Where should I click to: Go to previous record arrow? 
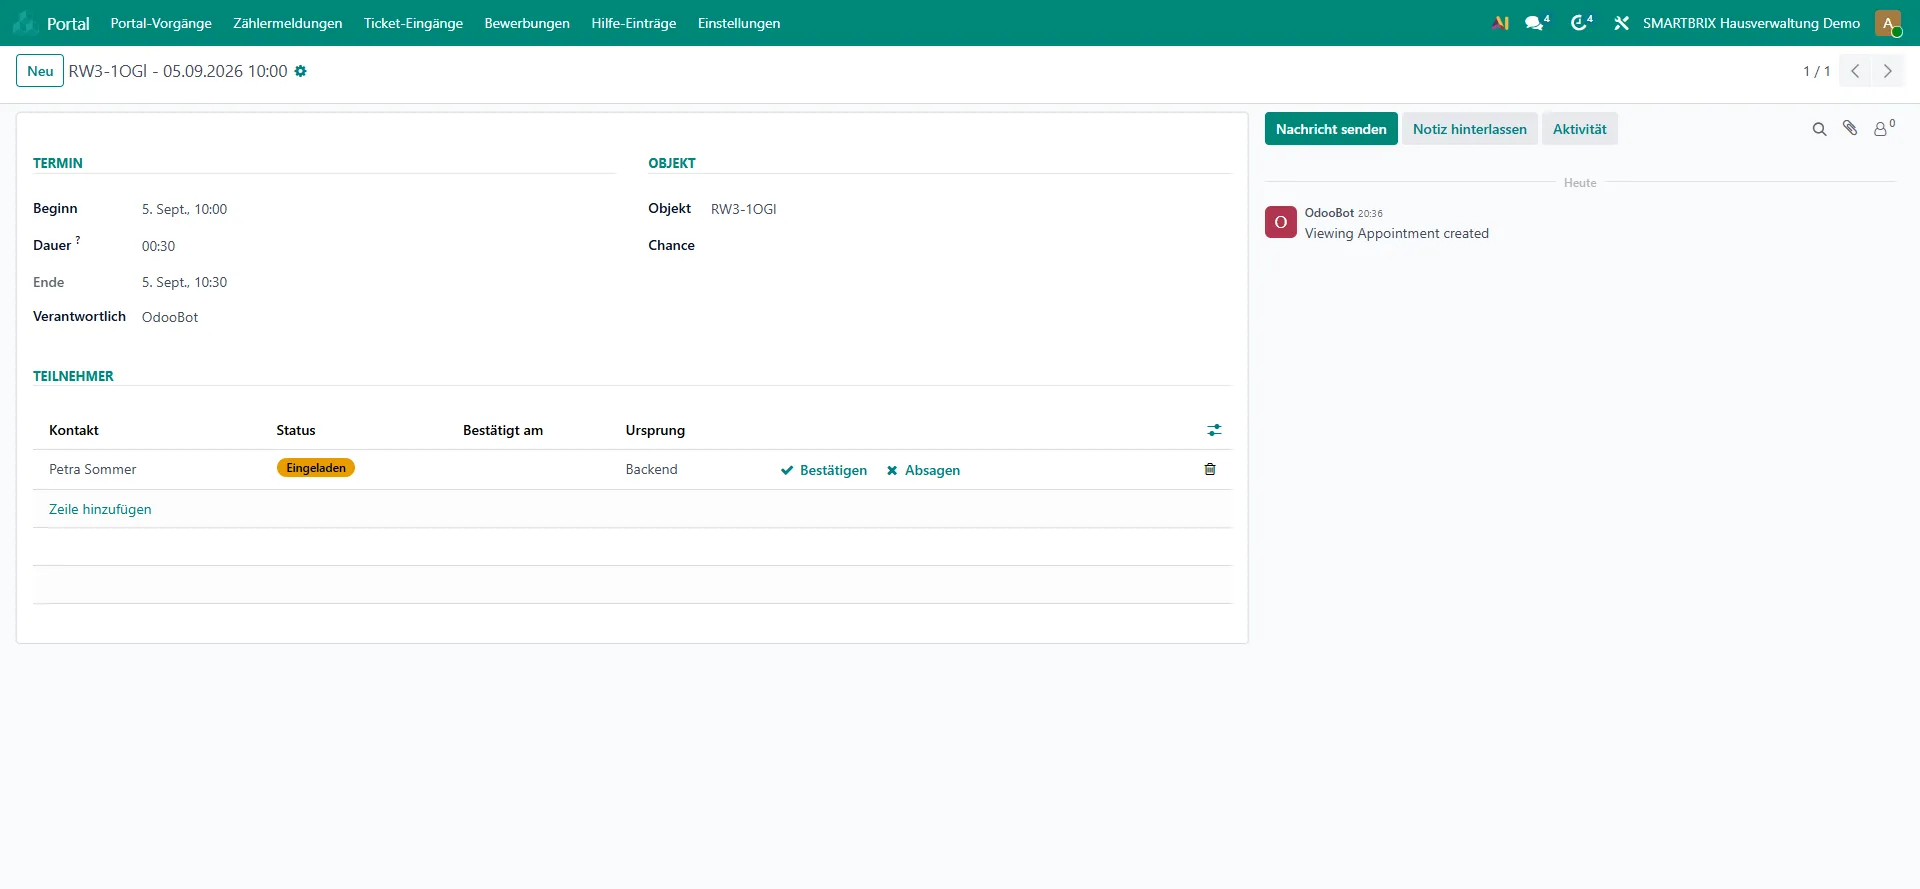[1855, 71]
